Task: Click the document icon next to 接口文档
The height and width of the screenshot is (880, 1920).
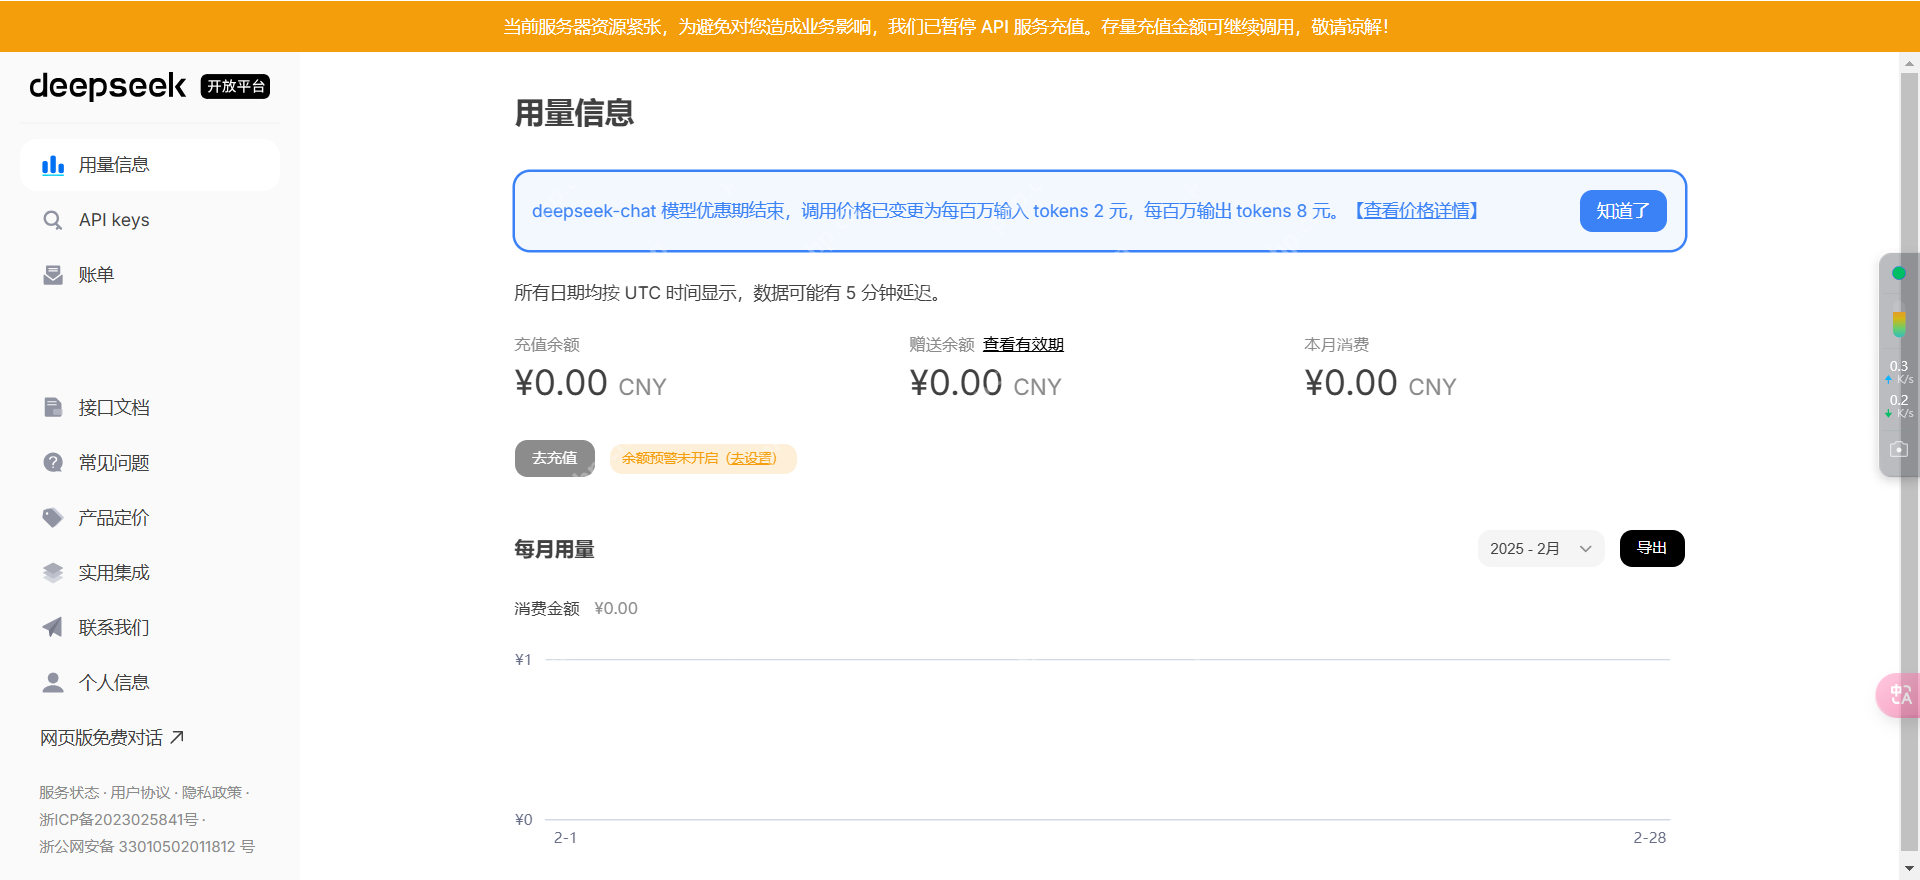Action: pos(53,408)
